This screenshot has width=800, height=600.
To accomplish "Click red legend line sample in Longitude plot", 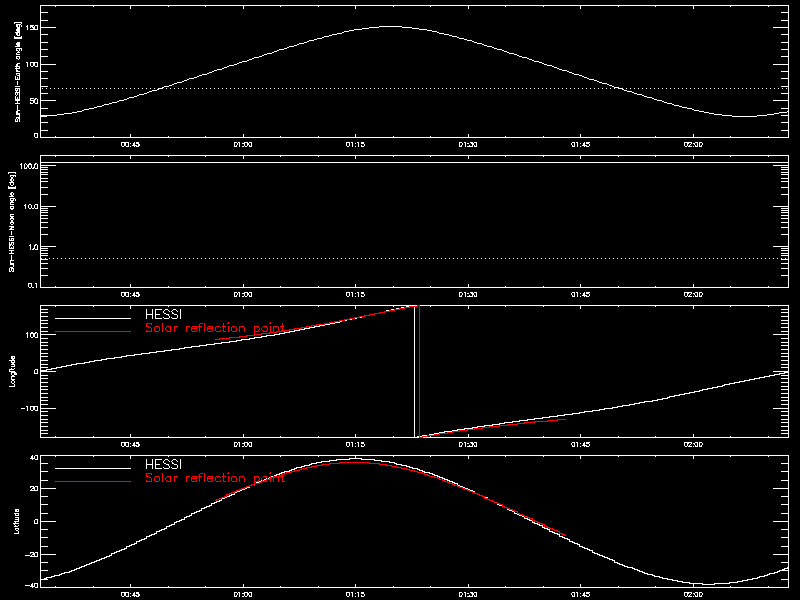I will click(93, 332).
